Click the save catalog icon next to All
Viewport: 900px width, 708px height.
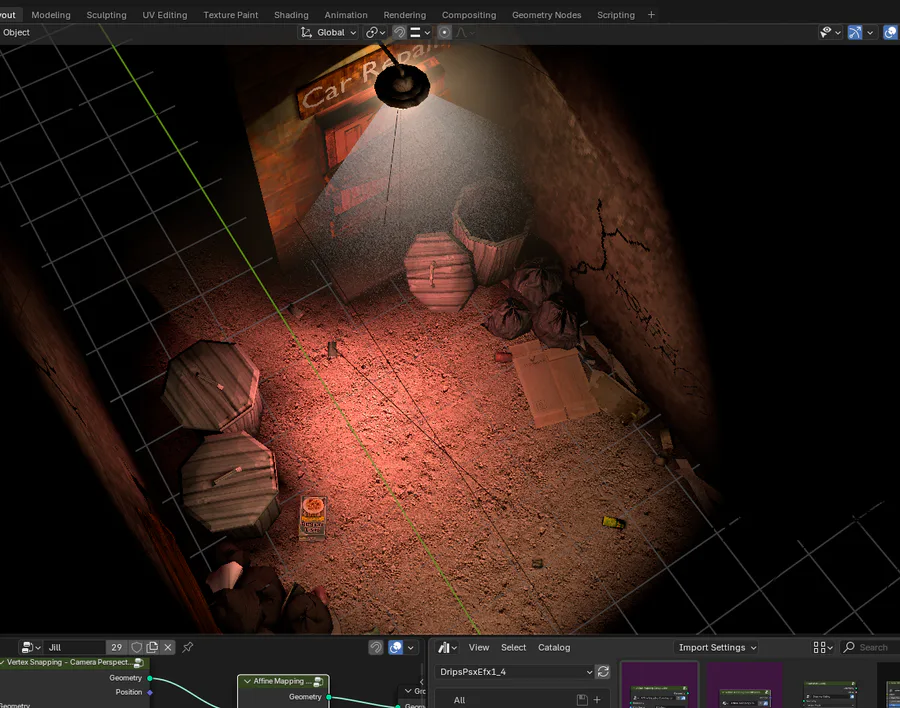581,700
